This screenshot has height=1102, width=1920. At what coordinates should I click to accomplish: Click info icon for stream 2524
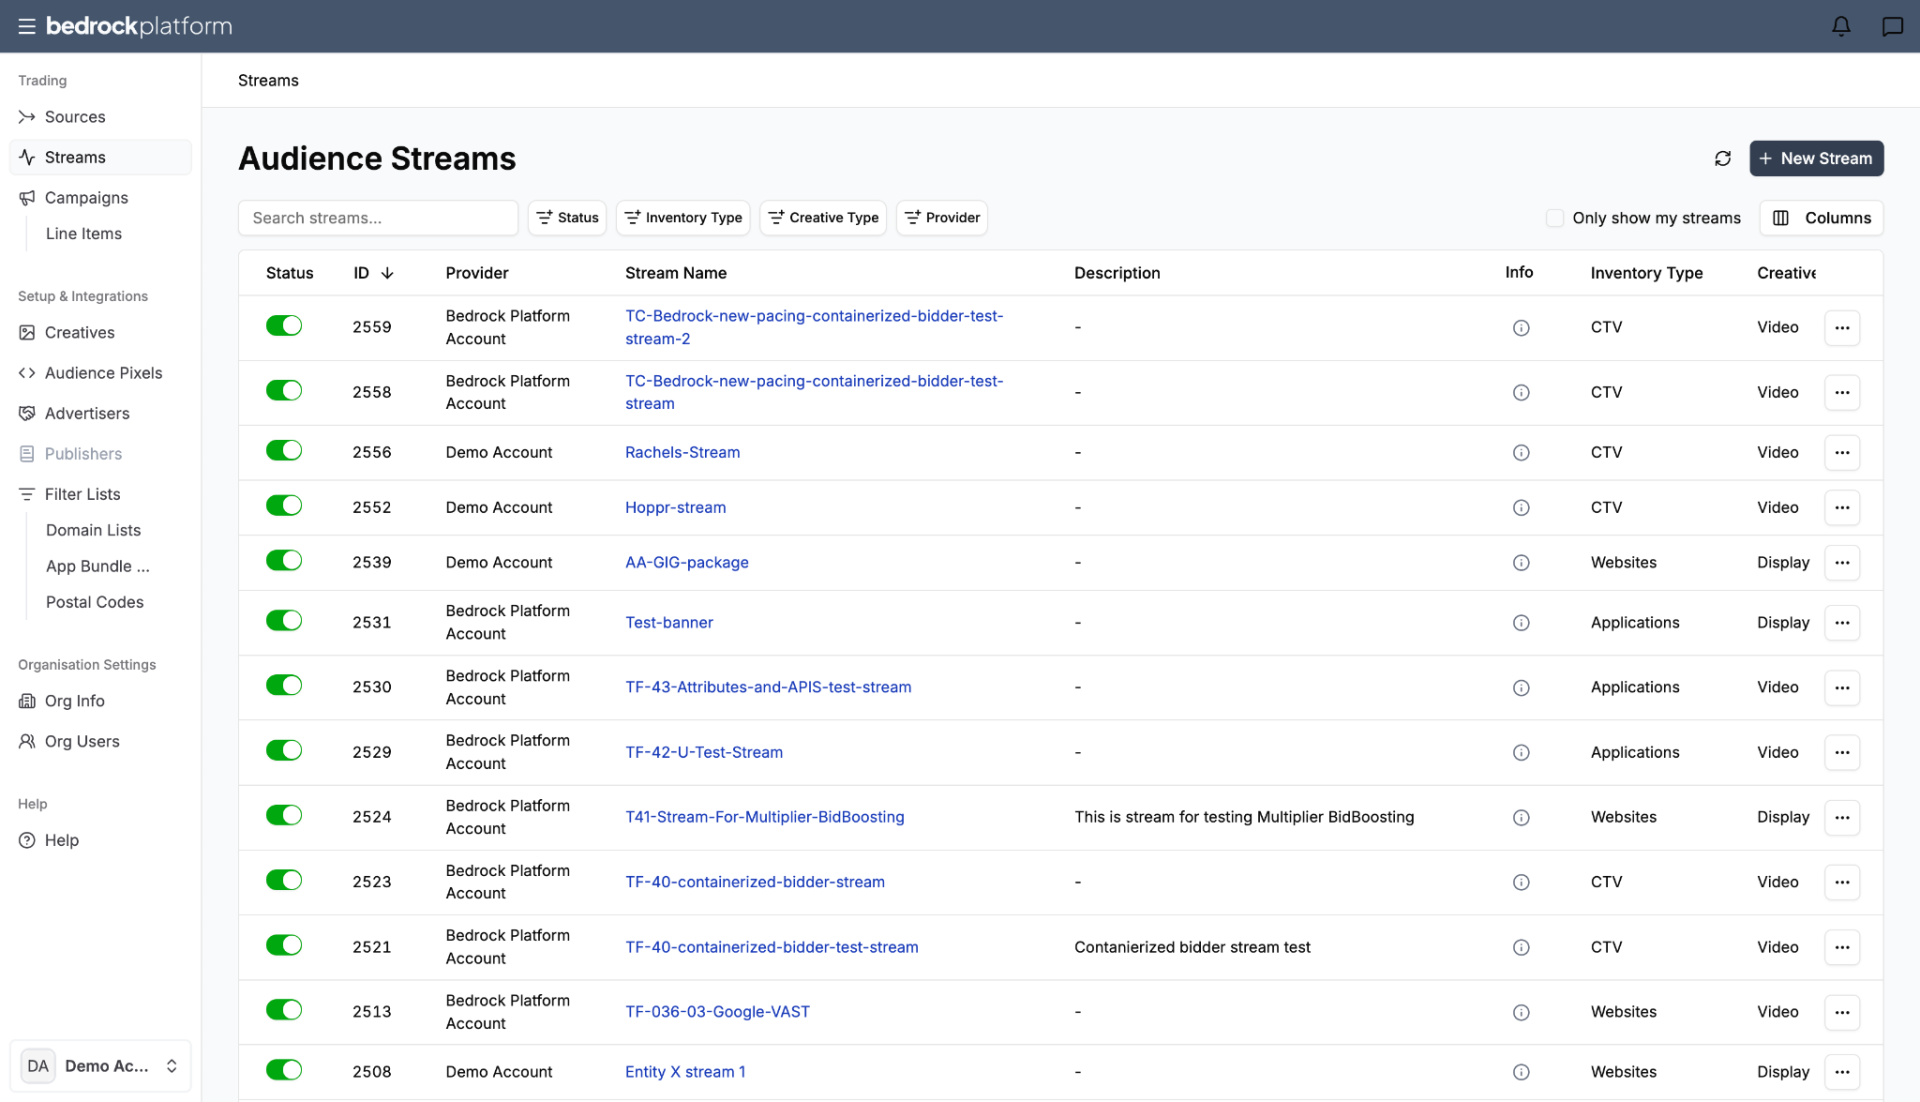[1521, 817]
